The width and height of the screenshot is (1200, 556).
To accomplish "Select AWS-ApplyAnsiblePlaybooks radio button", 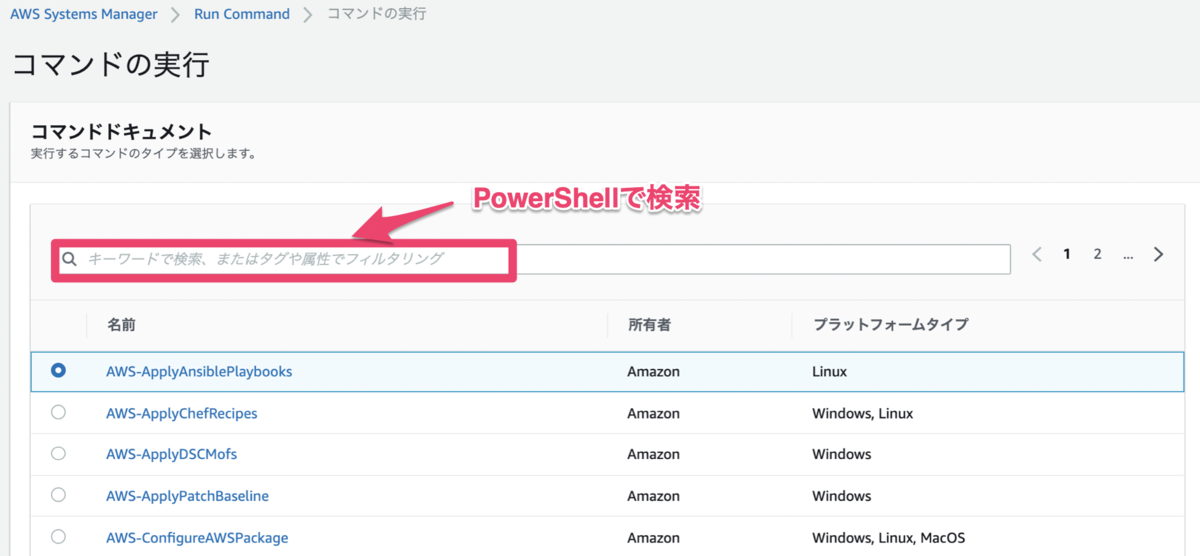I will pyautogui.click(x=58, y=370).
